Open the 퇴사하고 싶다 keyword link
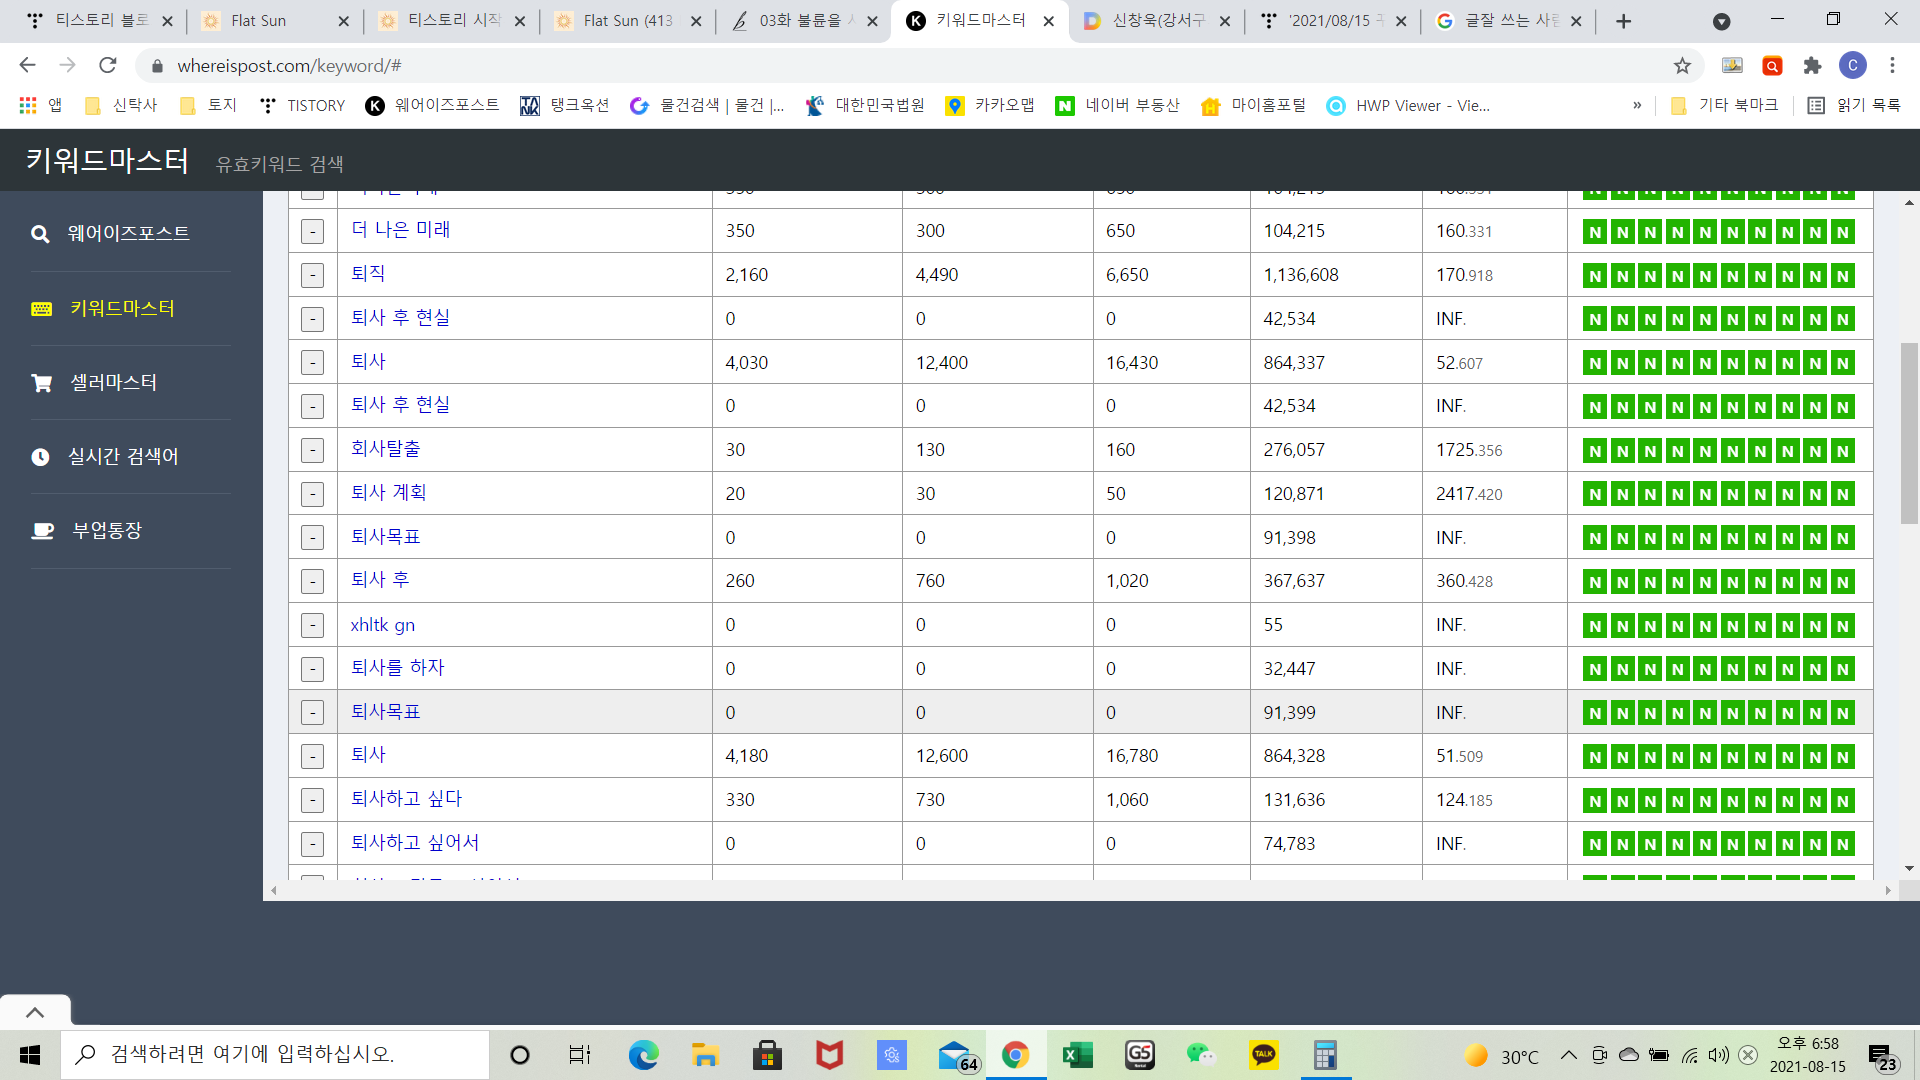 click(x=406, y=799)
